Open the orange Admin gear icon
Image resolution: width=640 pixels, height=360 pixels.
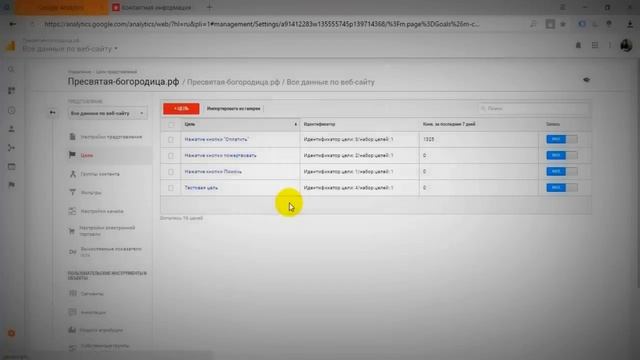pyautogui.click(x=11, y=333)
